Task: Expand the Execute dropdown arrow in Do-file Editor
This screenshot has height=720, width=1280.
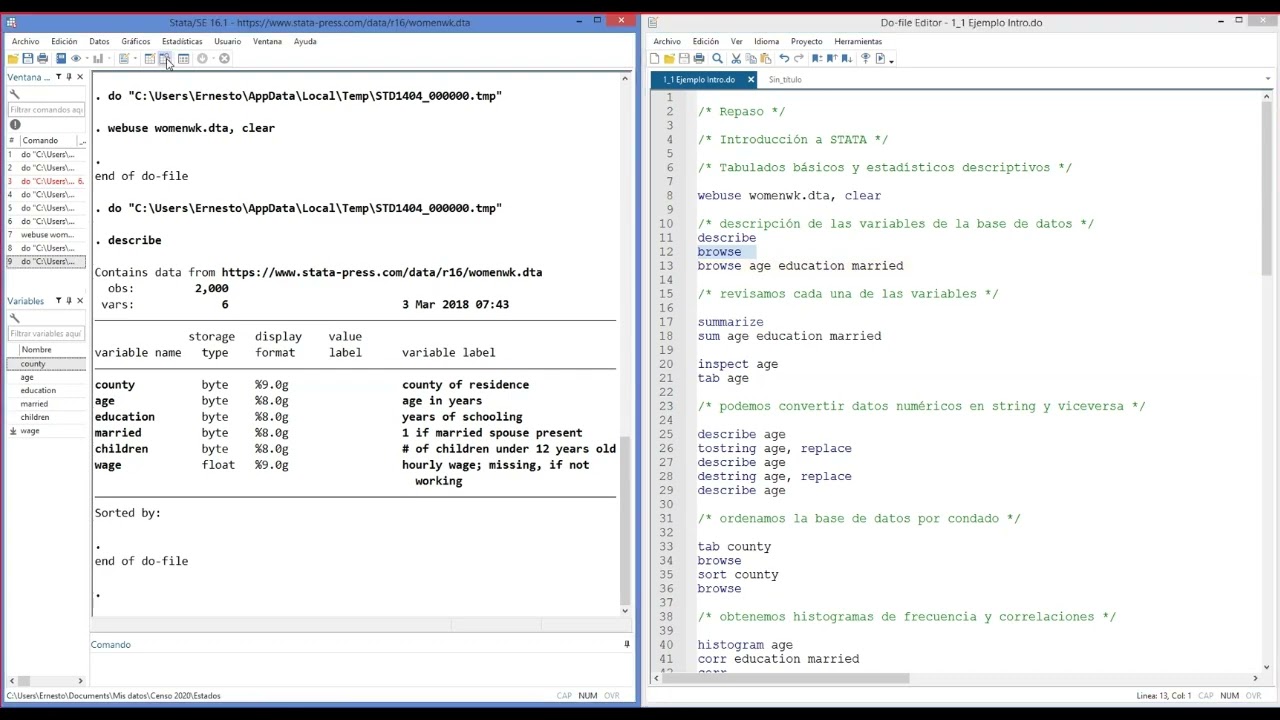Action: tap(891, 60)
